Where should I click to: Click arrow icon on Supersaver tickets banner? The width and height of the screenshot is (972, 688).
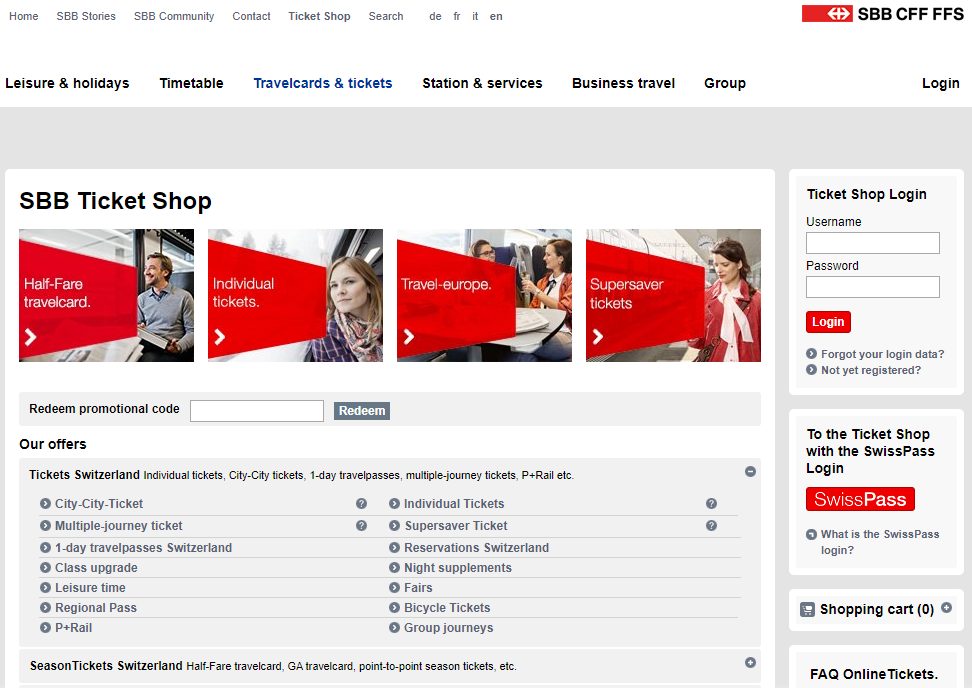(598, 337)
